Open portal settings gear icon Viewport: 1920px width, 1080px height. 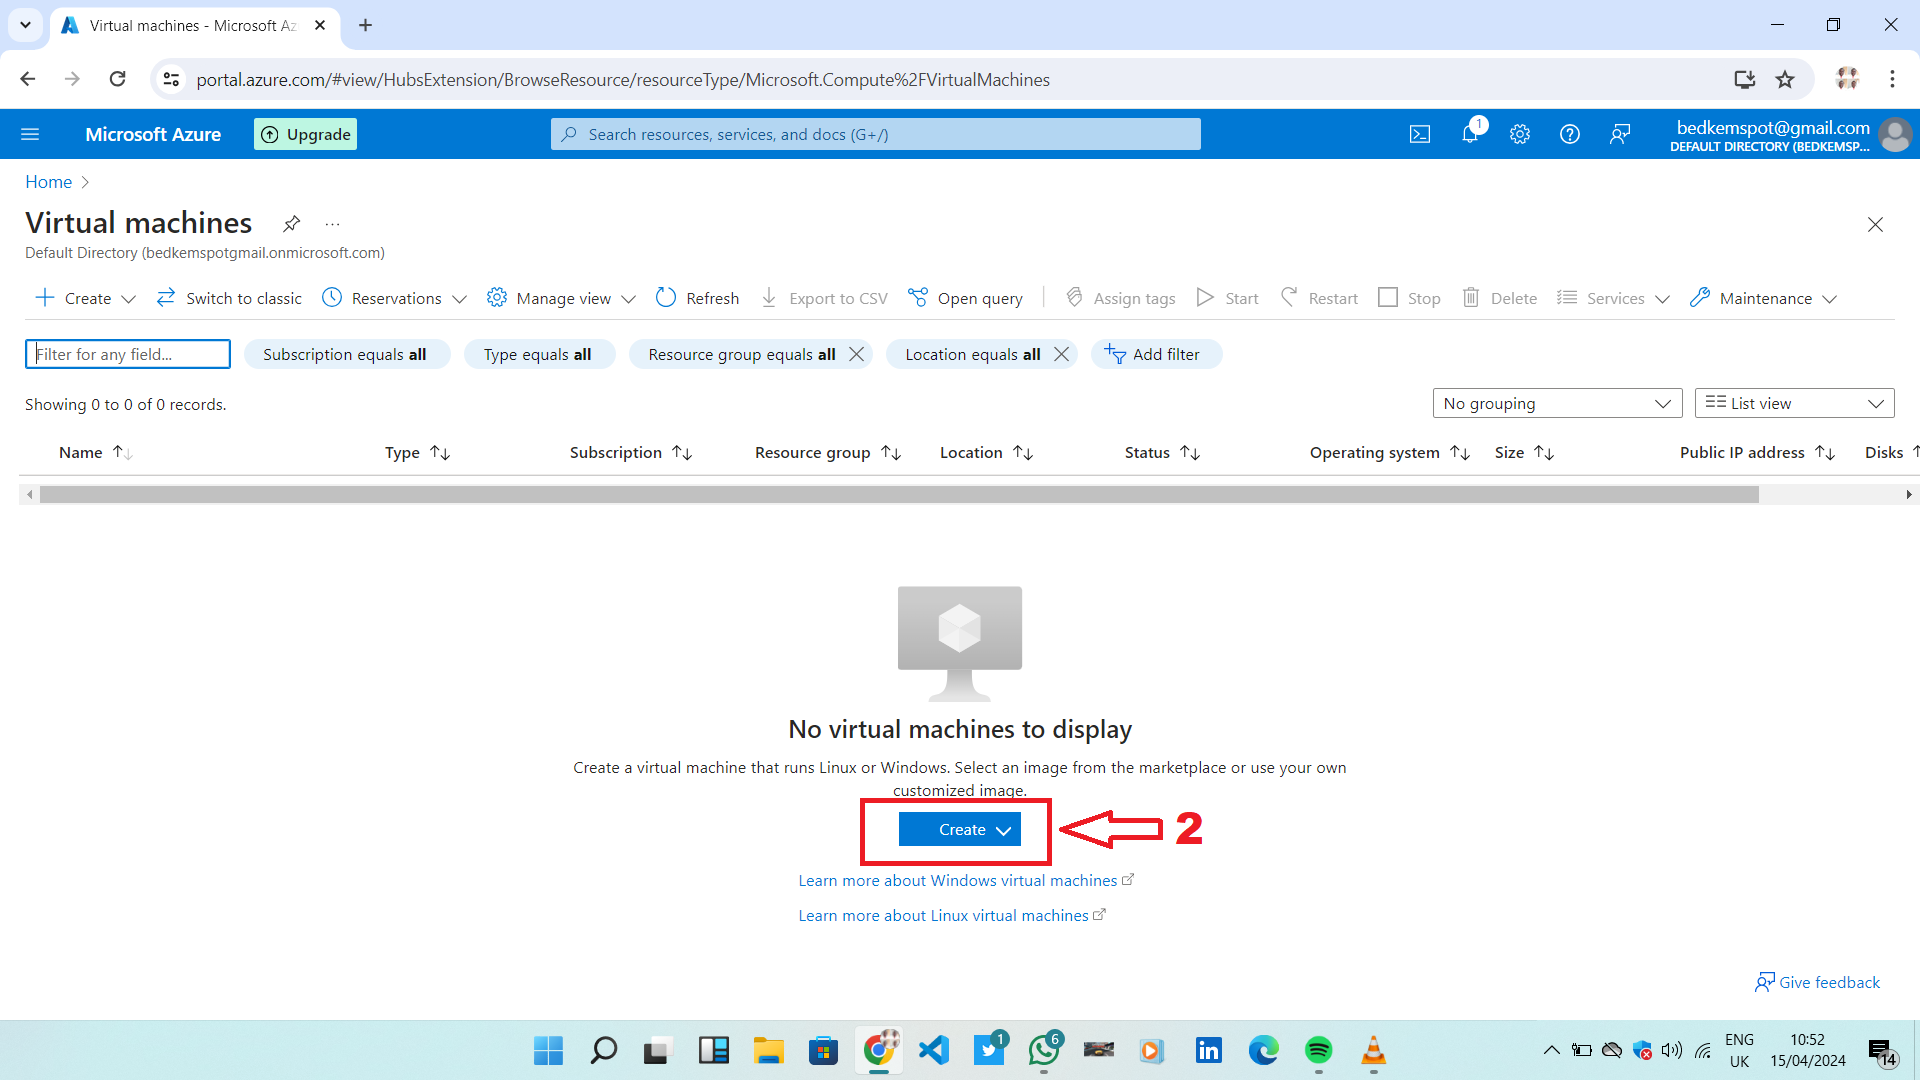[x=1520, y=134]
